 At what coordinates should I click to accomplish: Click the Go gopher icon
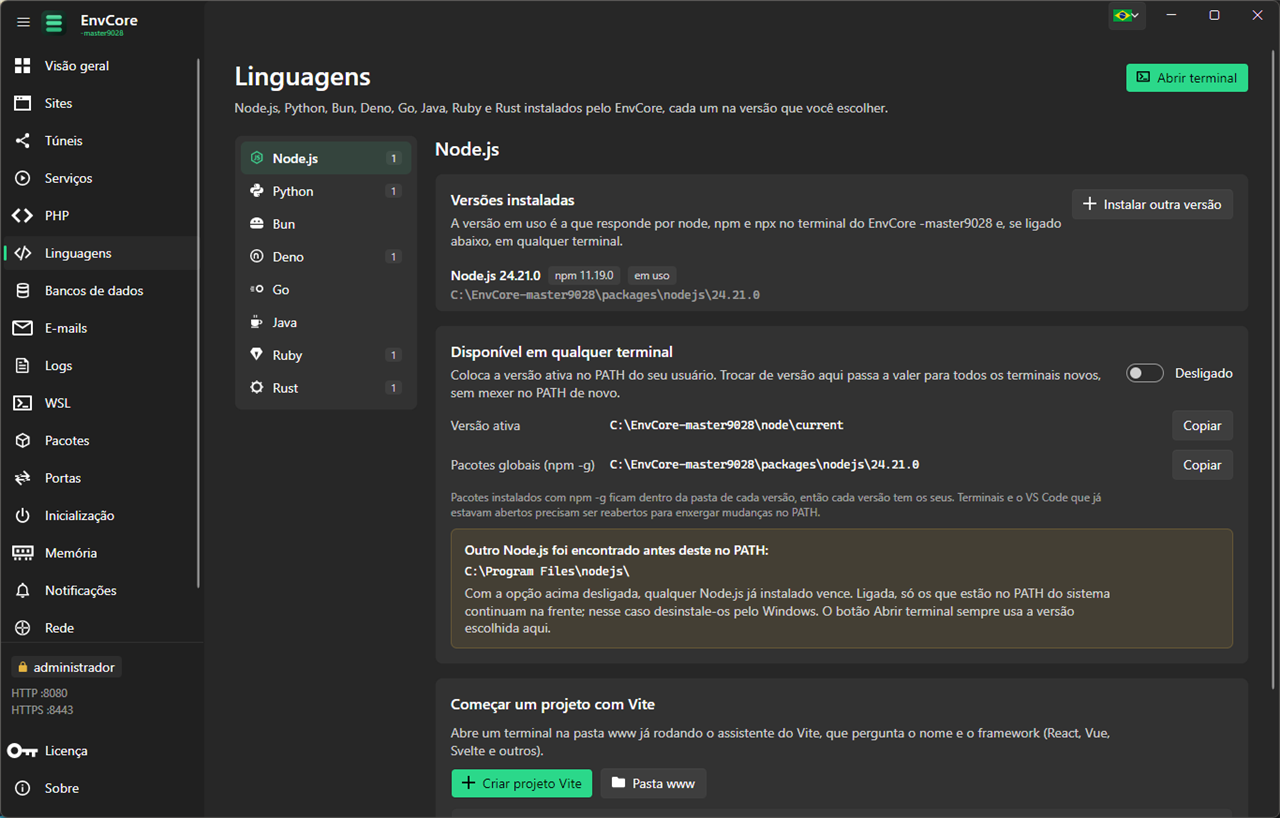click(257, 289)
